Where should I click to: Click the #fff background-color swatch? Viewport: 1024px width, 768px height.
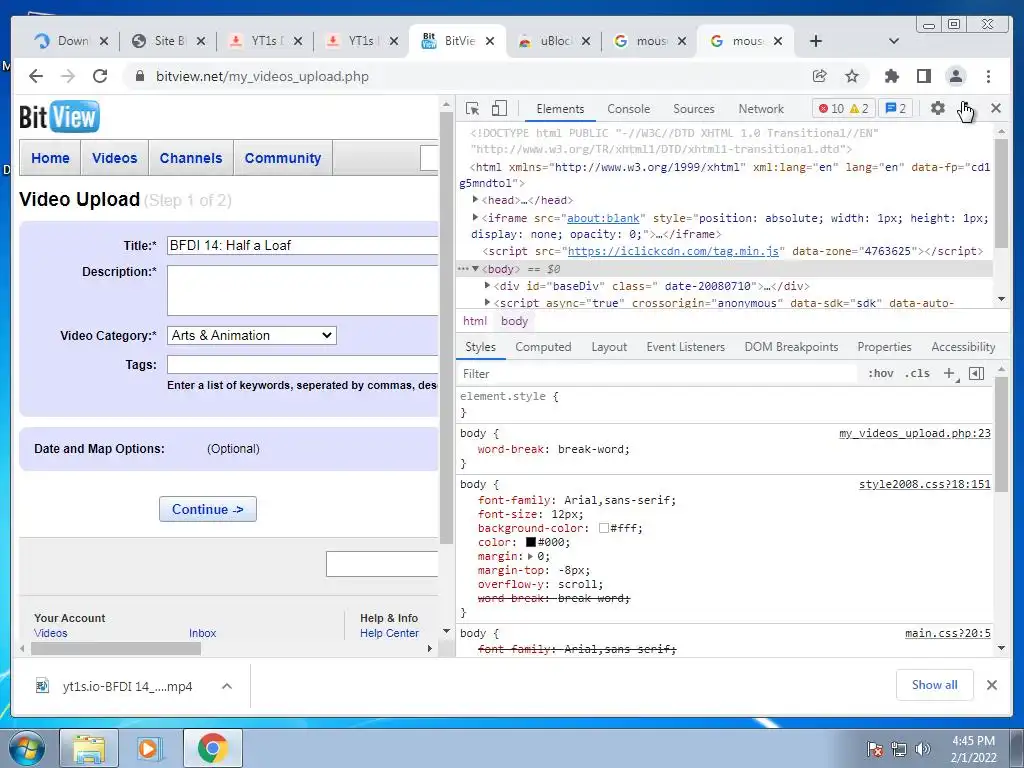(603, 528)
